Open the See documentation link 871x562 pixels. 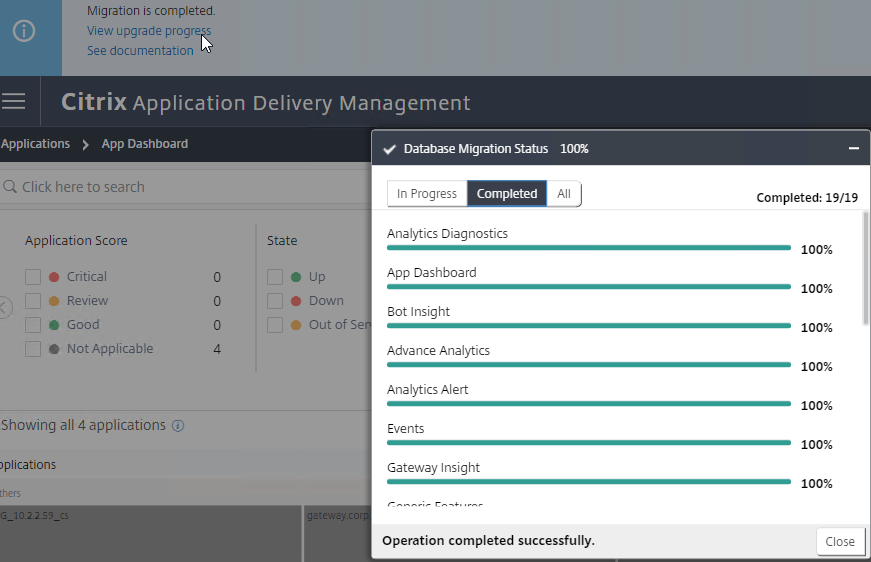[140, 51]
